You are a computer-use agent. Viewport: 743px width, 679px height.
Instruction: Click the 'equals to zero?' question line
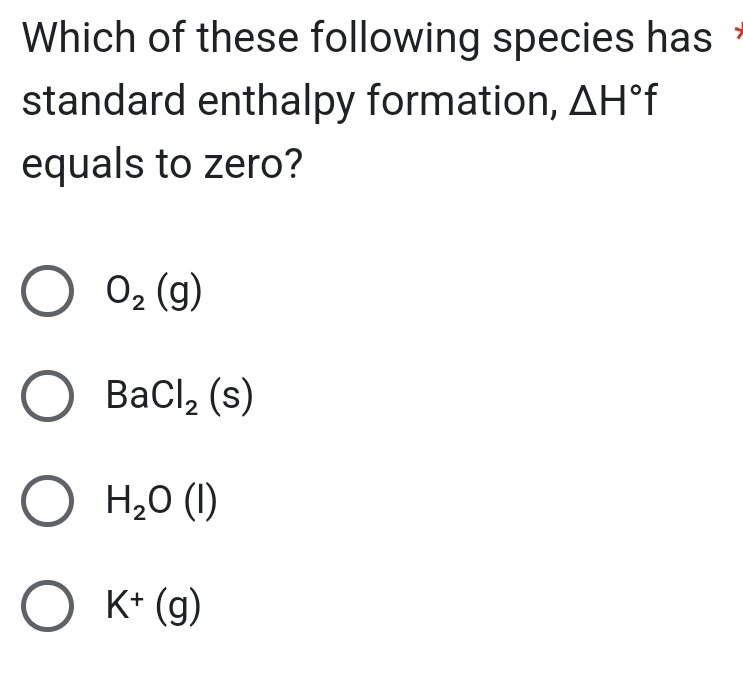pos(161,162)
